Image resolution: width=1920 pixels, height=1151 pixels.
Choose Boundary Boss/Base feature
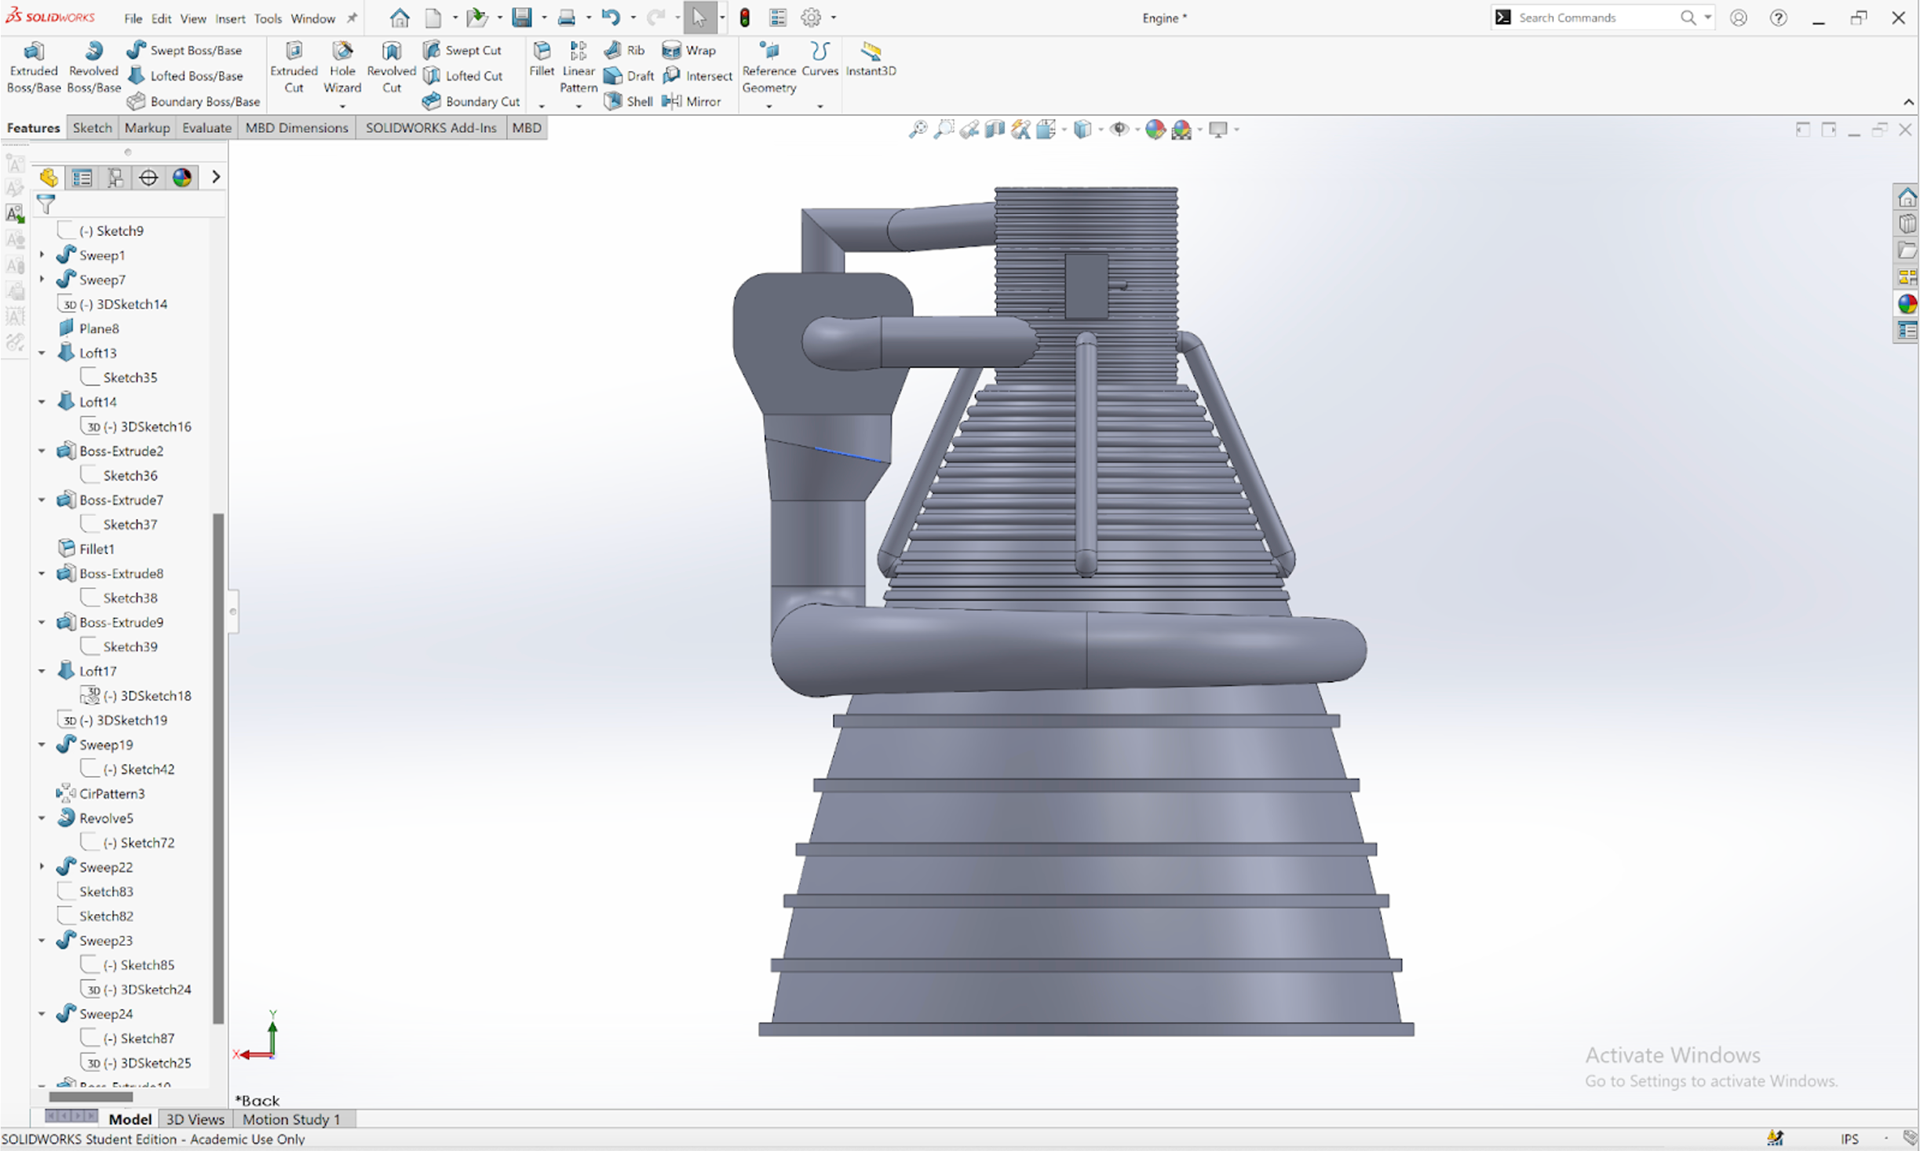pos(193,101)
